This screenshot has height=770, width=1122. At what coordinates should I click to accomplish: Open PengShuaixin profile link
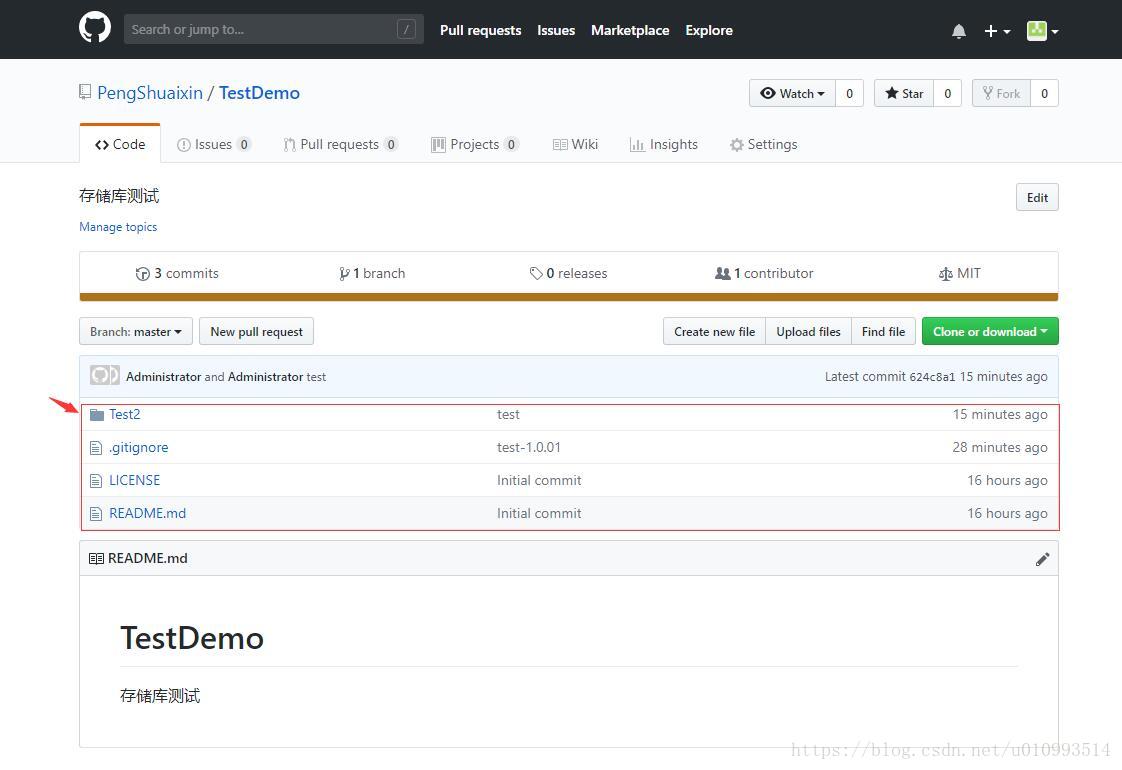[x=150, y=93]
